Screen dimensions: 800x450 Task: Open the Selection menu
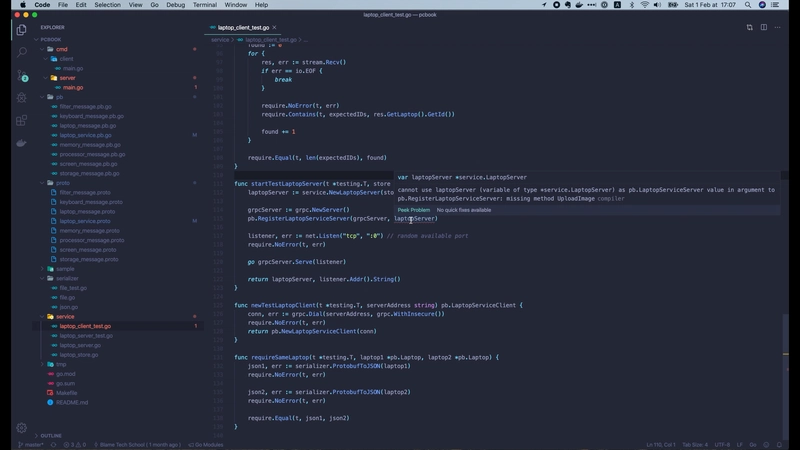tap(107, 5)
